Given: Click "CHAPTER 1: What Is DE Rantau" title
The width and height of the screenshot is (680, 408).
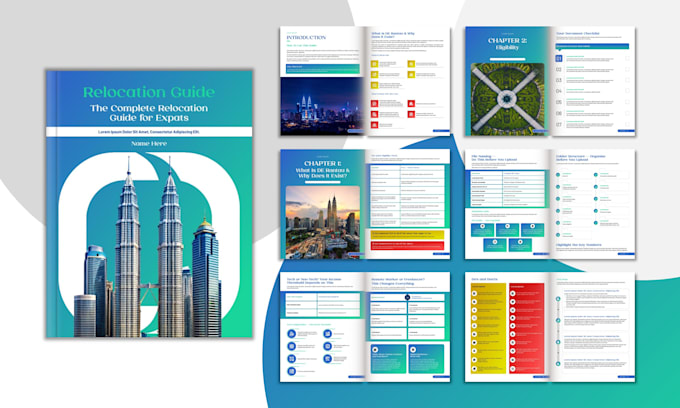Looking at the screenshot, I should click(322, 170).
